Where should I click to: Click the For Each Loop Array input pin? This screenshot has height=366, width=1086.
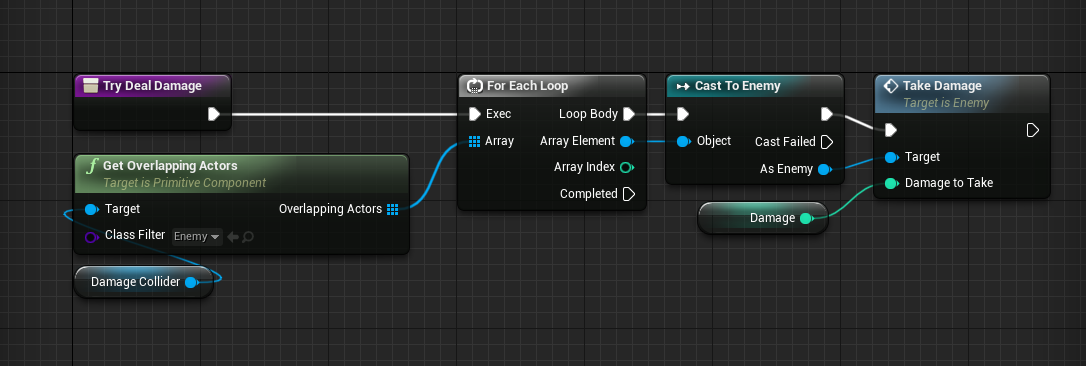click(474, 141)
